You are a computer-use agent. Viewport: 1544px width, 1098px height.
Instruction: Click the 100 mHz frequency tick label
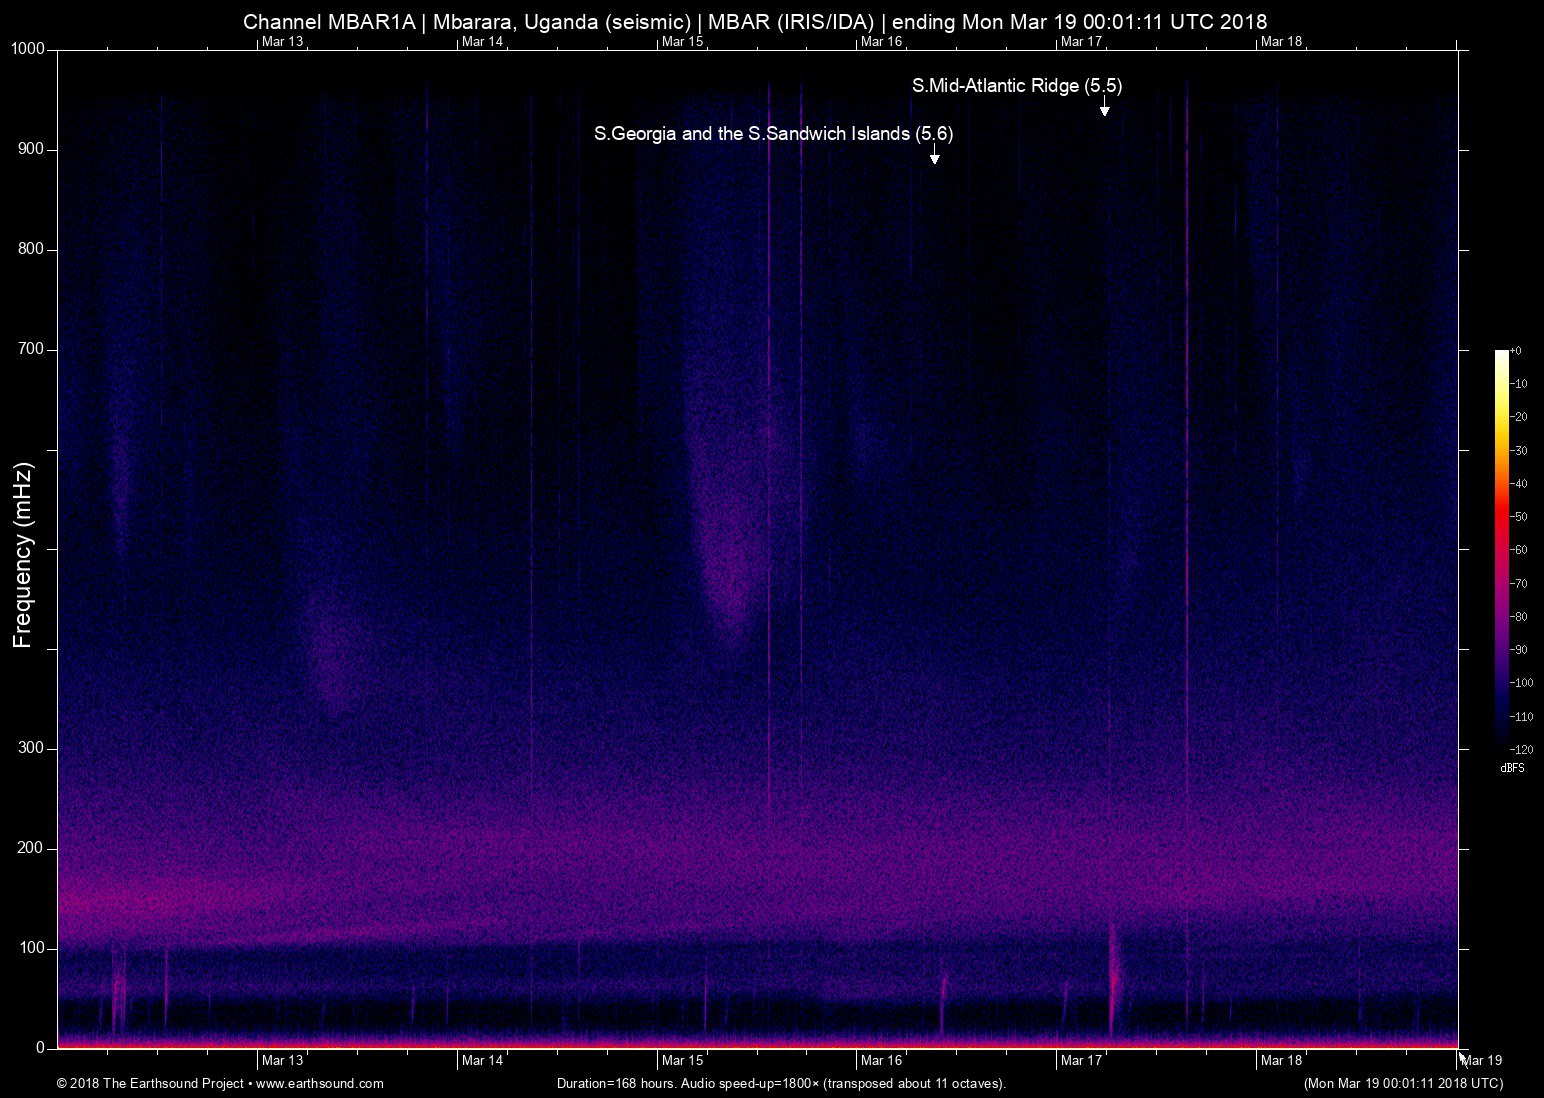click(x=31, y=948)
